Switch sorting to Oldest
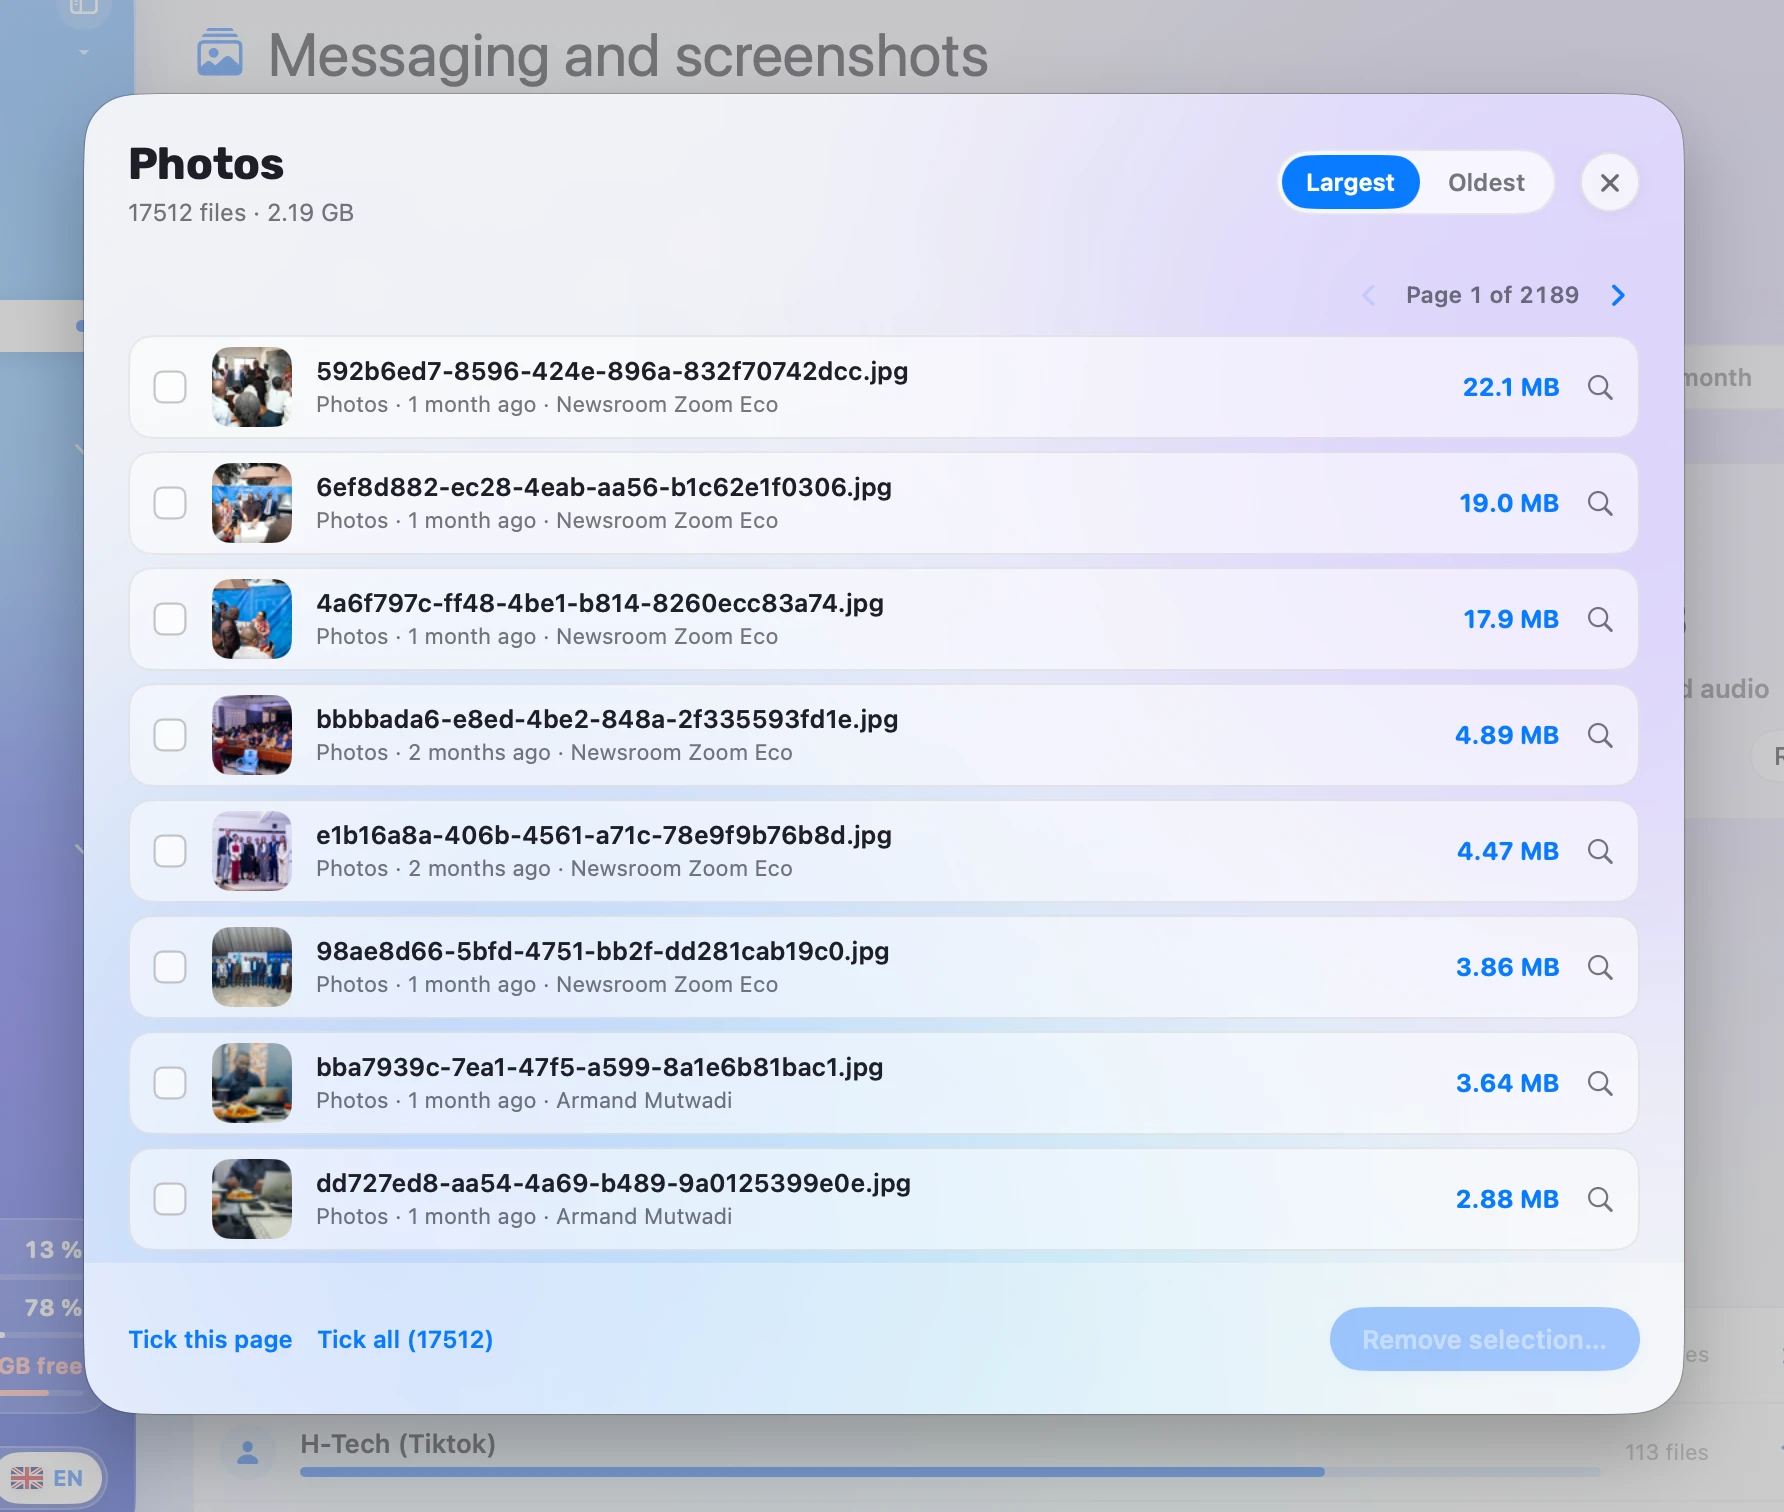Viewport: 1784px width, 1512px height. coord(1486,183)
